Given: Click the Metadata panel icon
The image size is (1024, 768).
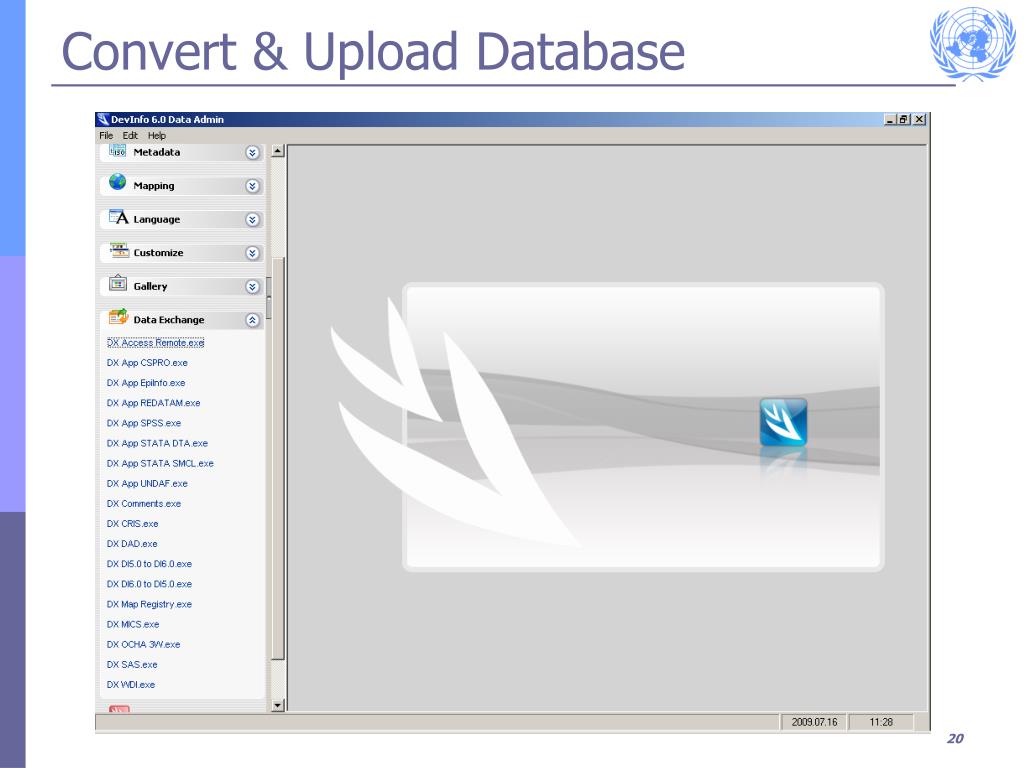Looking at the screenshot, I should [118, 151].
